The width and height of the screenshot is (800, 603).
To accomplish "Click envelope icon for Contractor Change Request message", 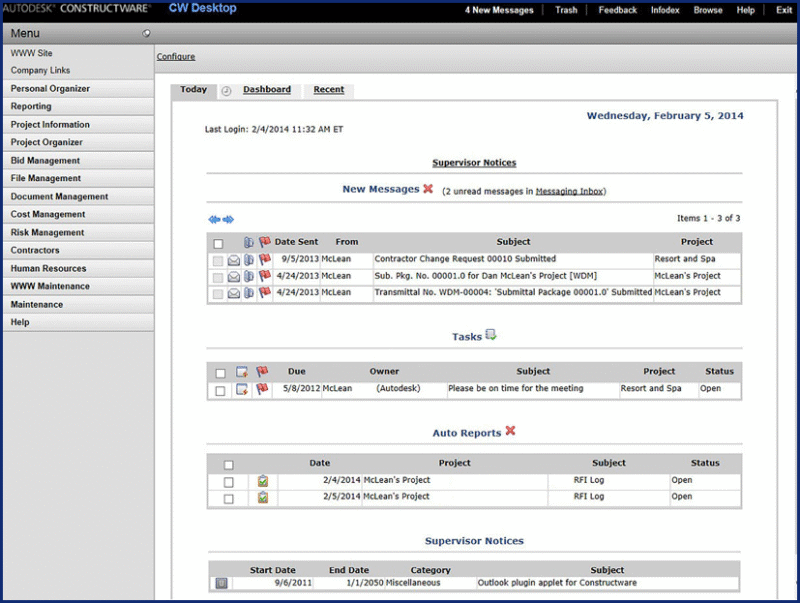I will pyautogui.click(x=233, y=259).
